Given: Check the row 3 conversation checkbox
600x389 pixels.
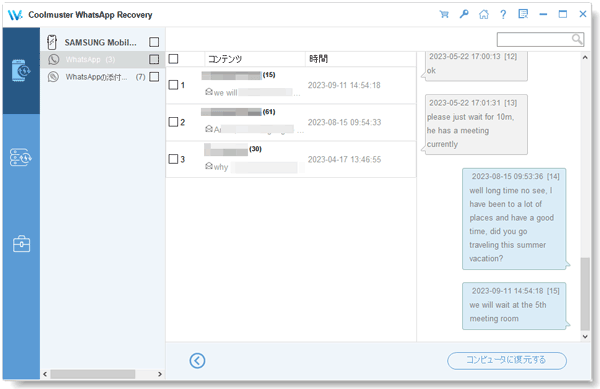Looking at the screenshot, I should (173, 159).
